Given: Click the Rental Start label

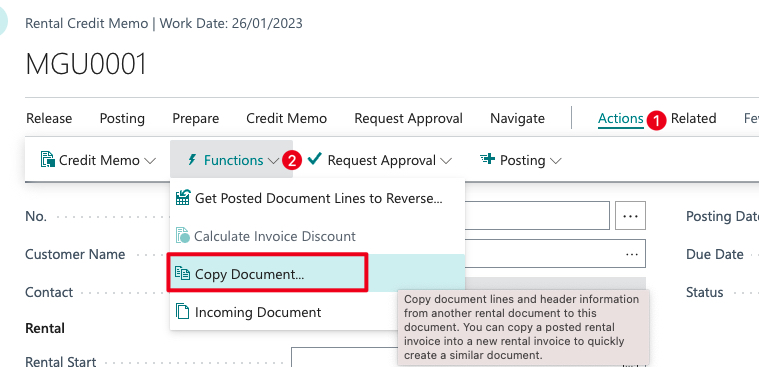Looking at the screenshot, I should 61,361.
